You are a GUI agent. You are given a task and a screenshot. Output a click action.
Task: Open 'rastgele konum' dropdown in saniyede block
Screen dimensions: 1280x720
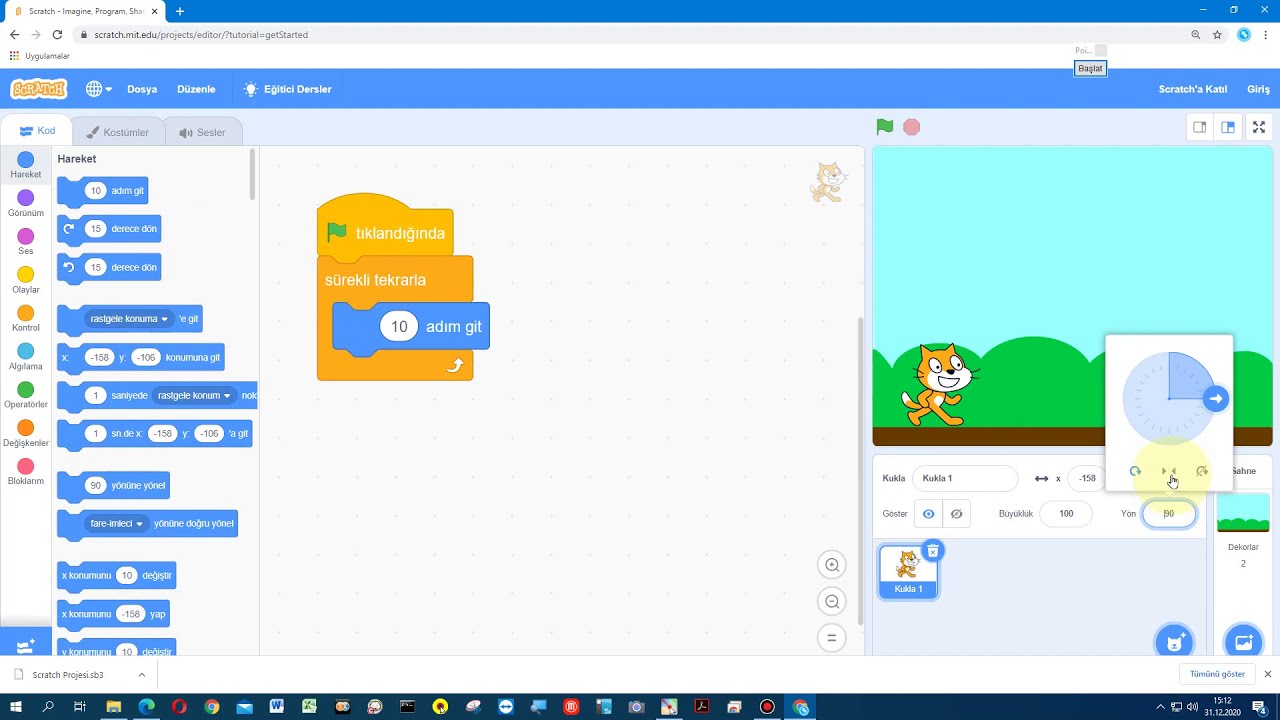coord(194,395)
